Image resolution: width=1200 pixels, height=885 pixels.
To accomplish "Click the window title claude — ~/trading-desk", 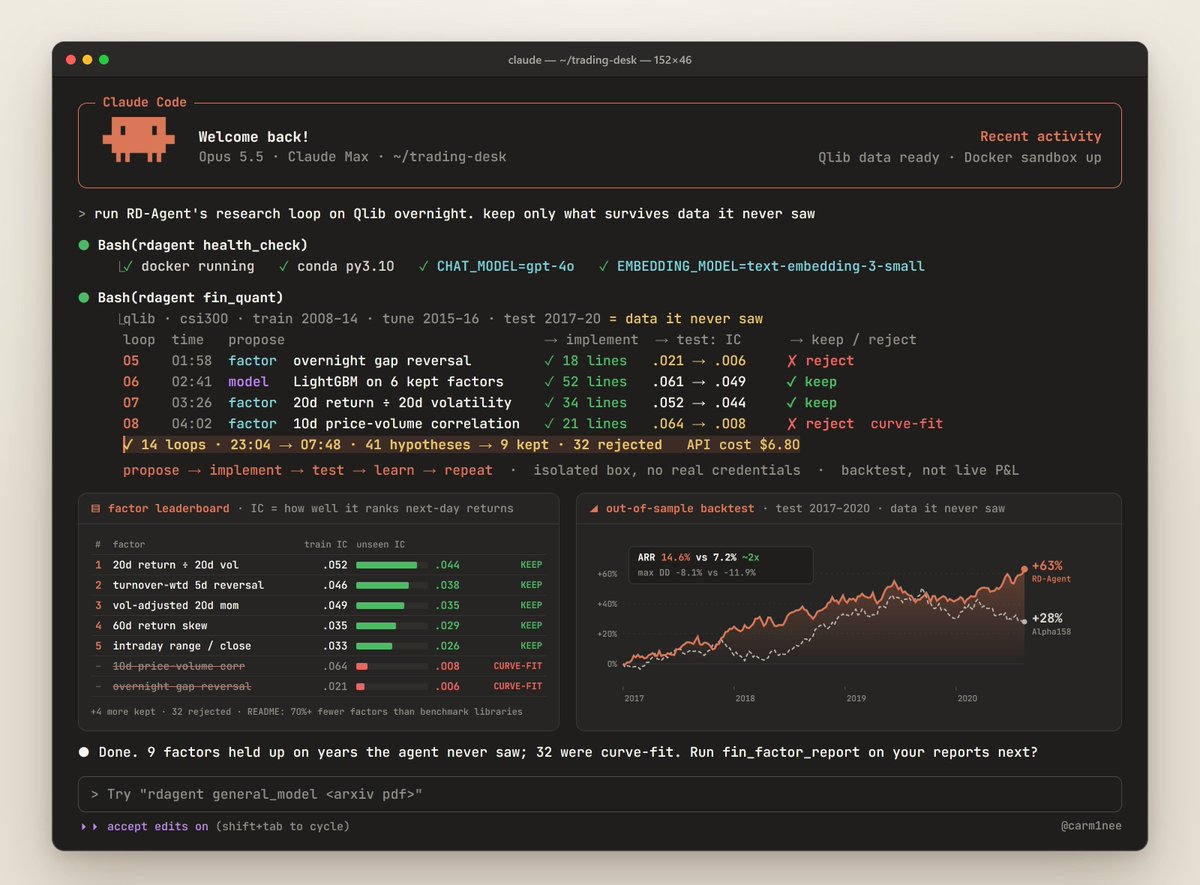I will point(600,60).
